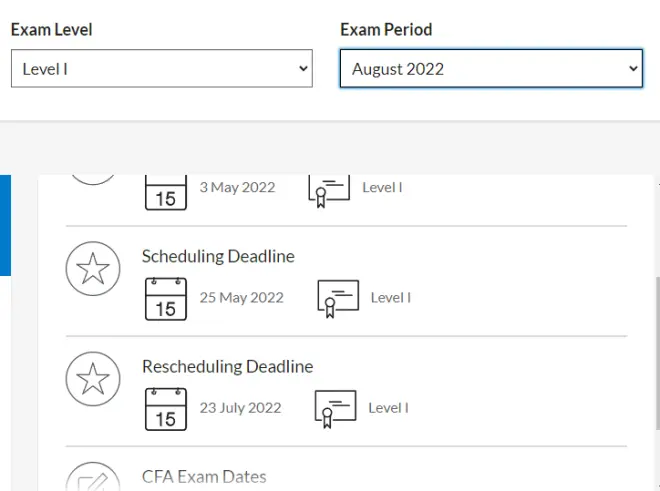
Task: Click the certificate icon in Scheduling Deadline row
Action: (x=338, y=298)
